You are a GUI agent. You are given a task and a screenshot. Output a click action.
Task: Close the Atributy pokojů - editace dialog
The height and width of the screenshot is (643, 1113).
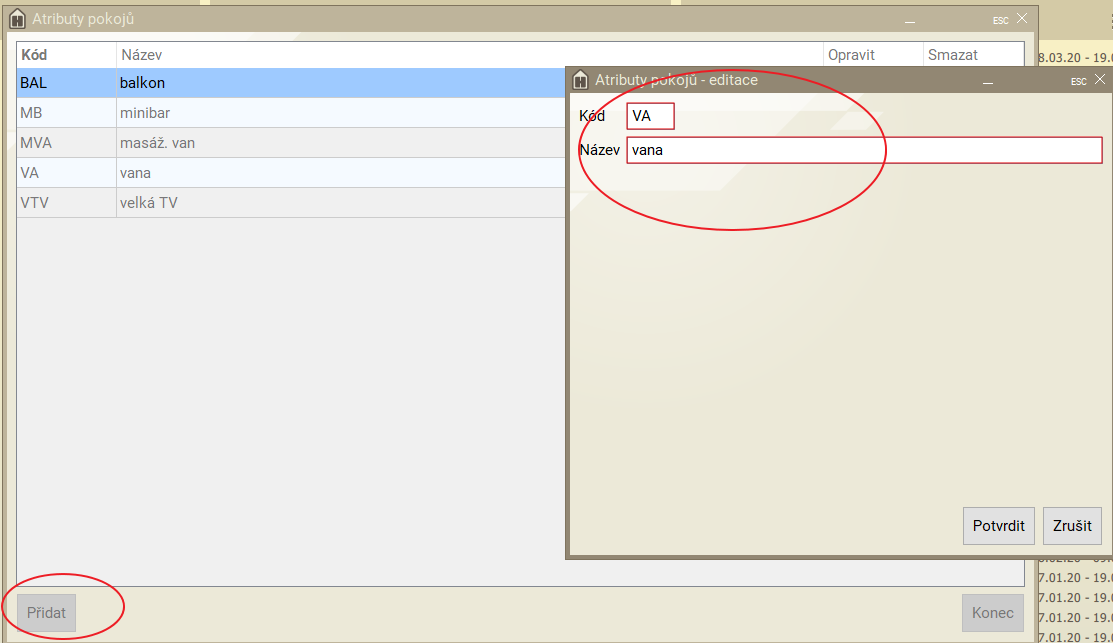(x=1100, y=80)
